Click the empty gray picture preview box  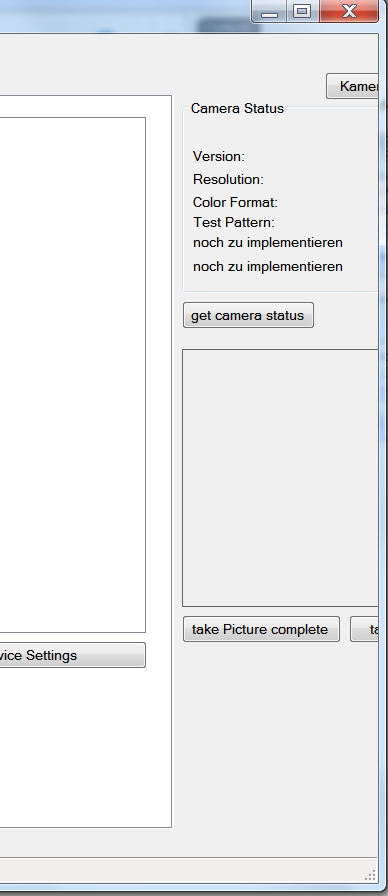point(280,478)
